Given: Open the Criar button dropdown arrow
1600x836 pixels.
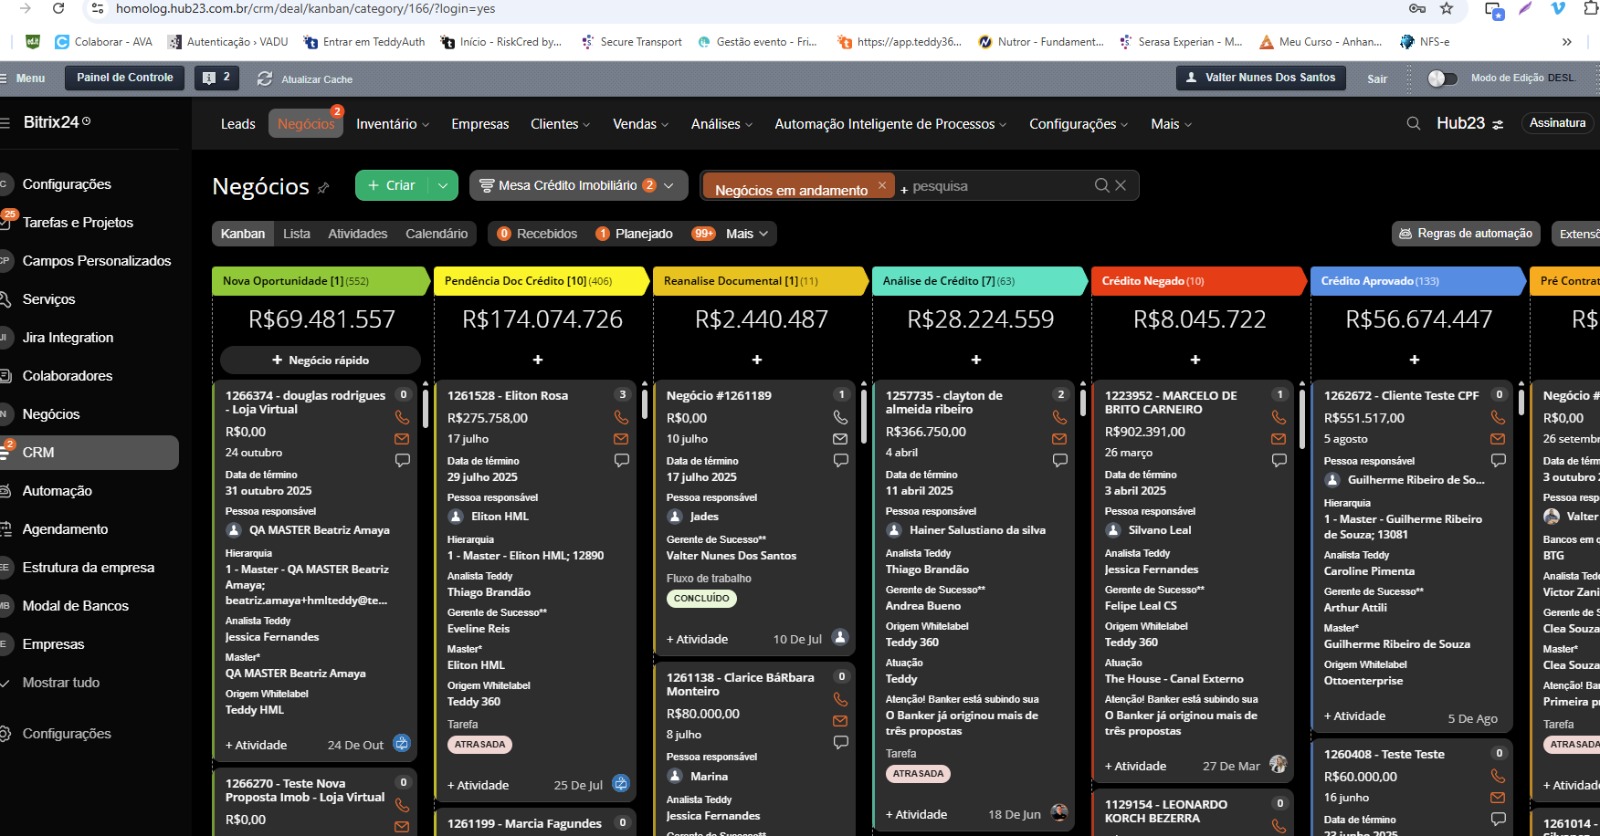Looking at the screenshot, I should pyautogui.click(x=443, y=185).
